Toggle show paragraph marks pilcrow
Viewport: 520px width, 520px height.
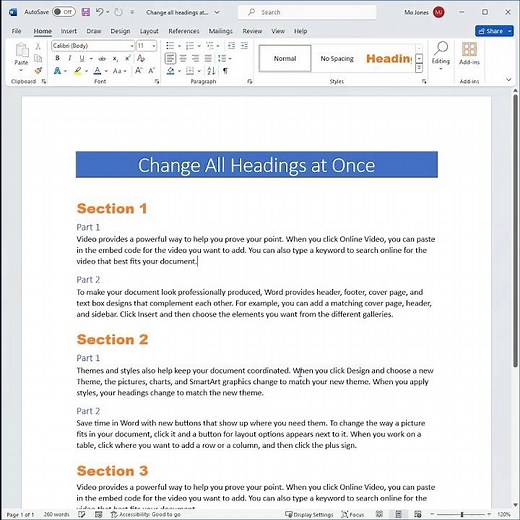[225, 71]
